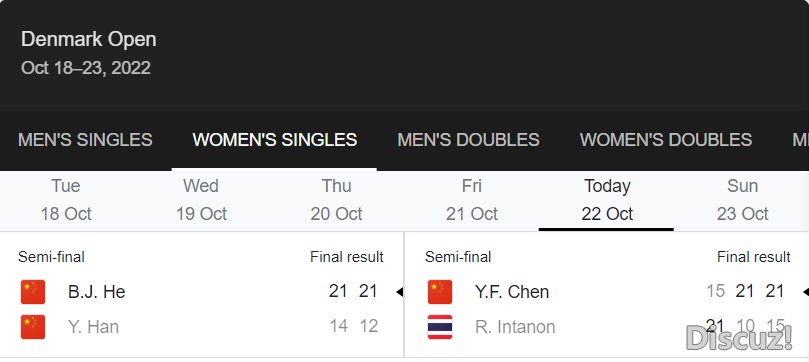This screenshot has height=362, width=809.
Task: Click China flag next to Y. Han
Action: point(33,327)
